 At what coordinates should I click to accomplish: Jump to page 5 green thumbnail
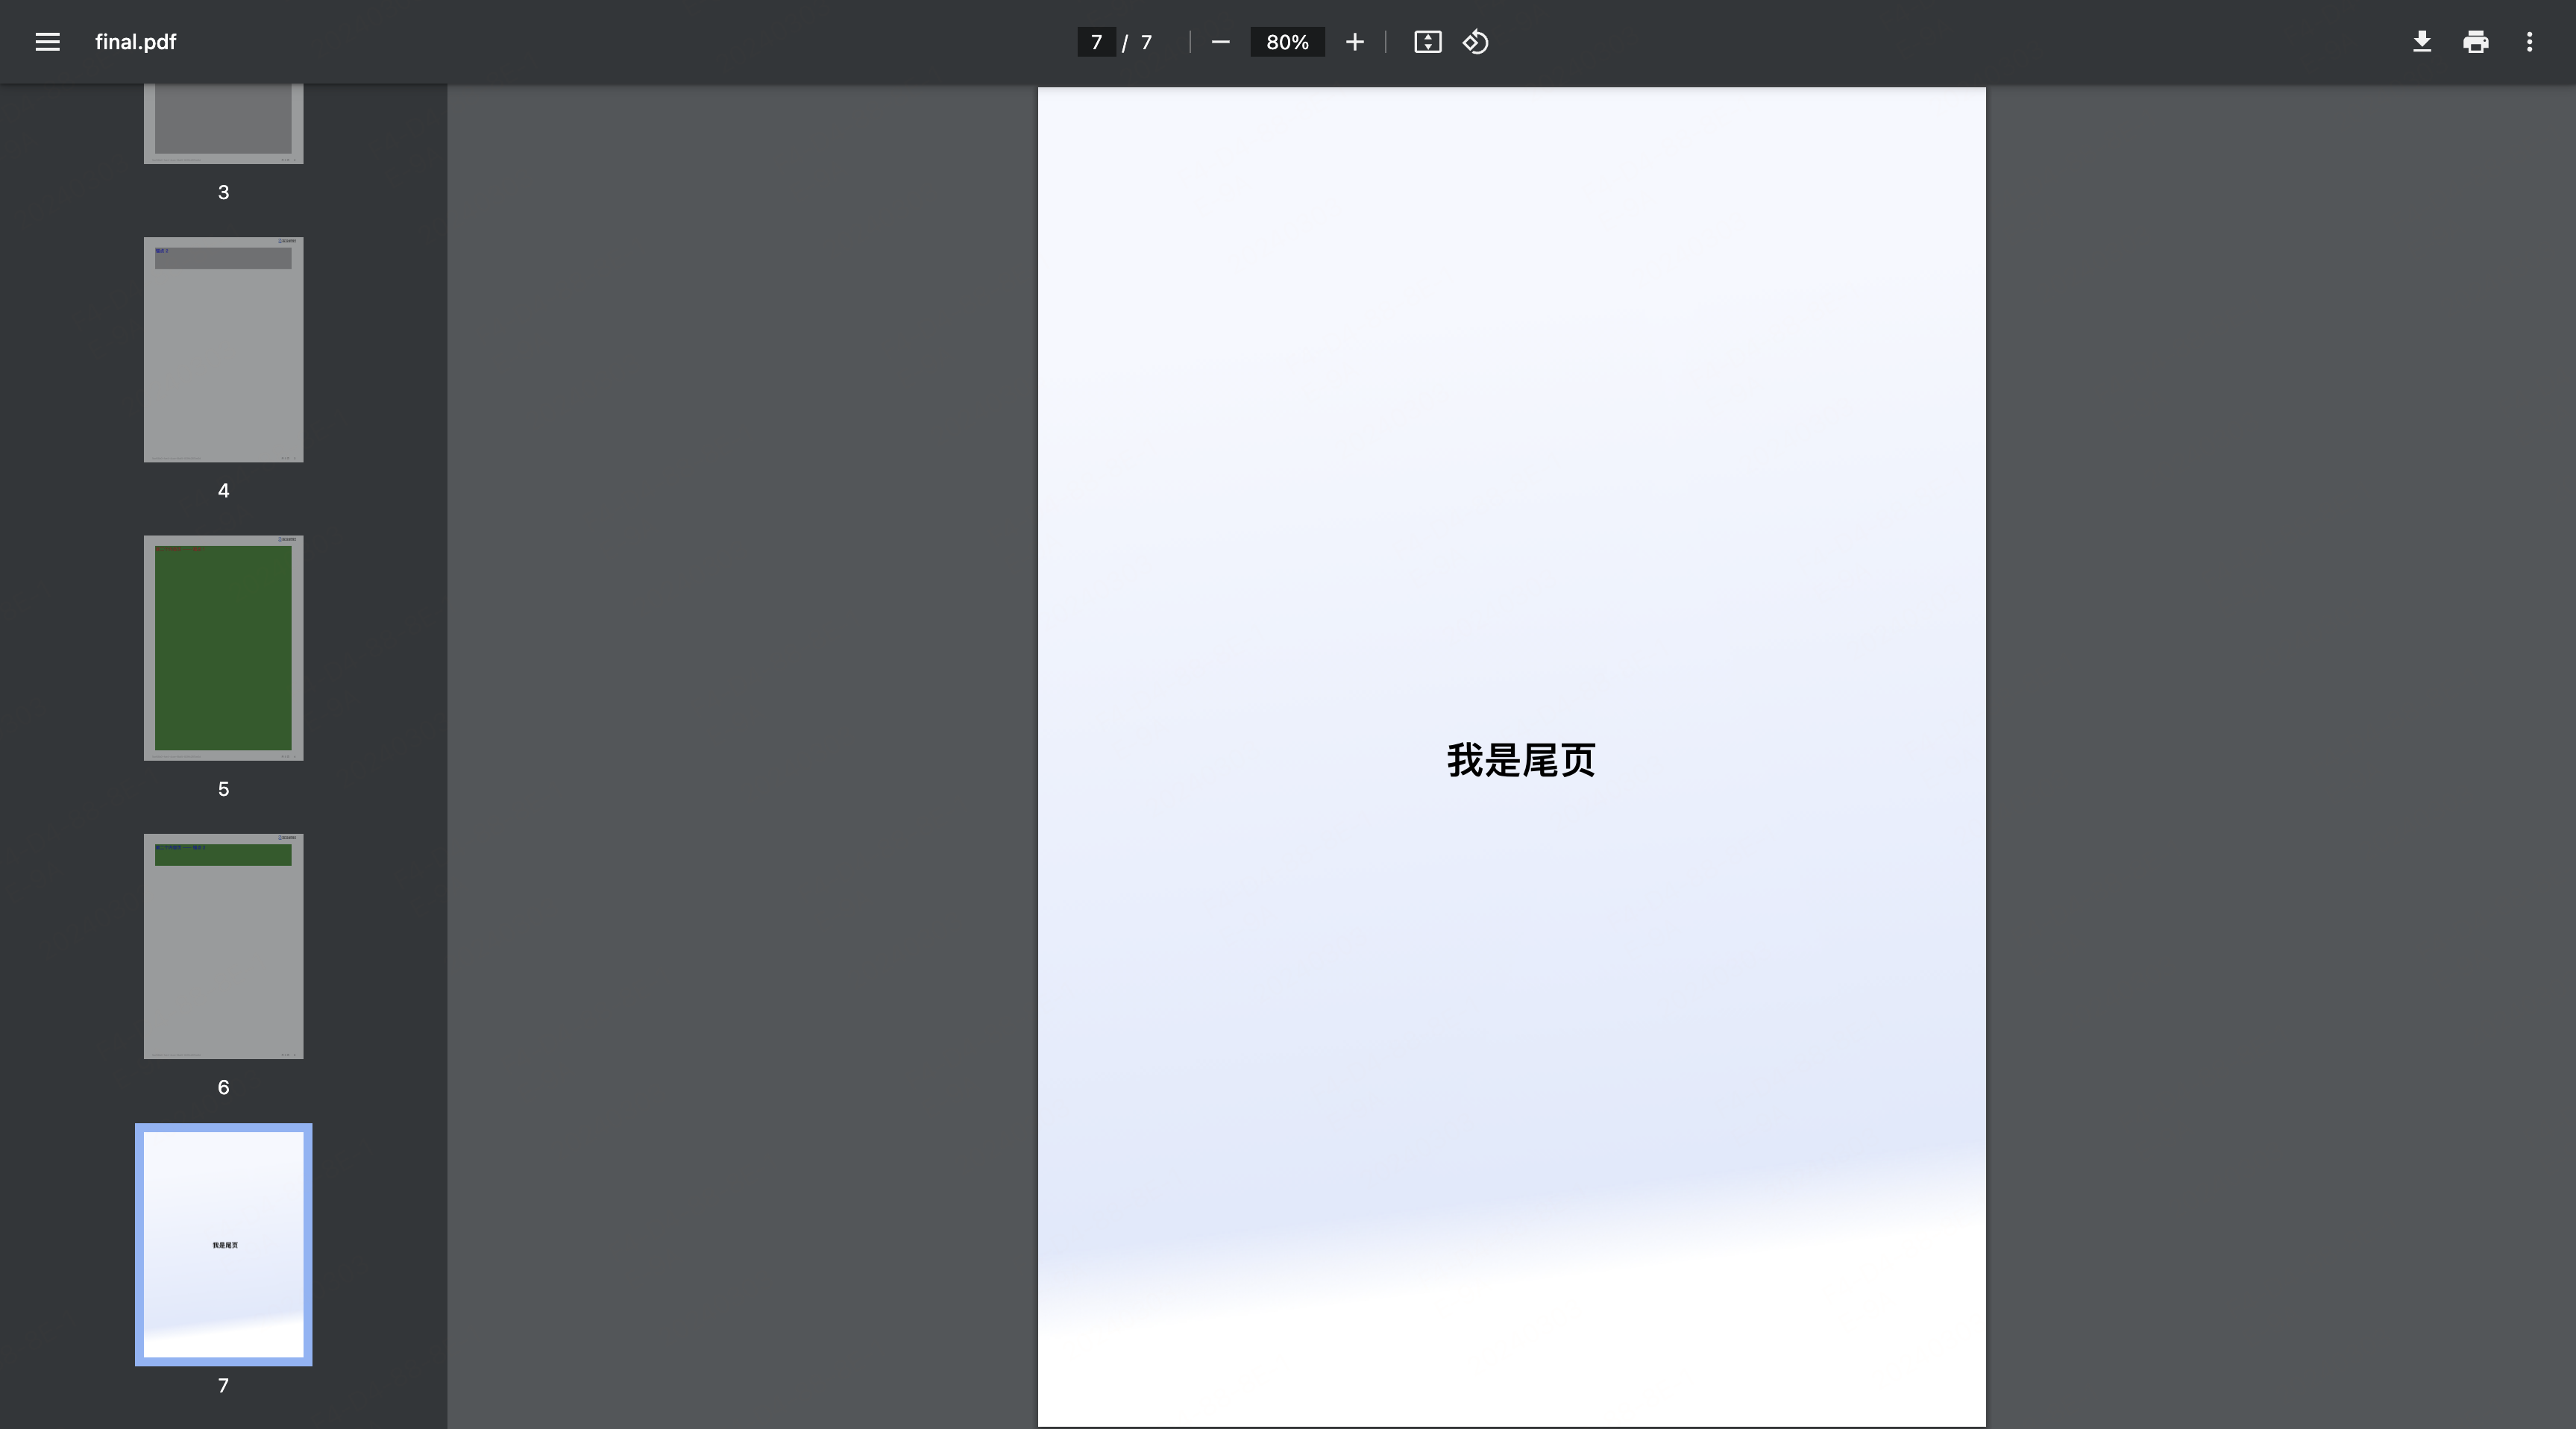point(223,648)
